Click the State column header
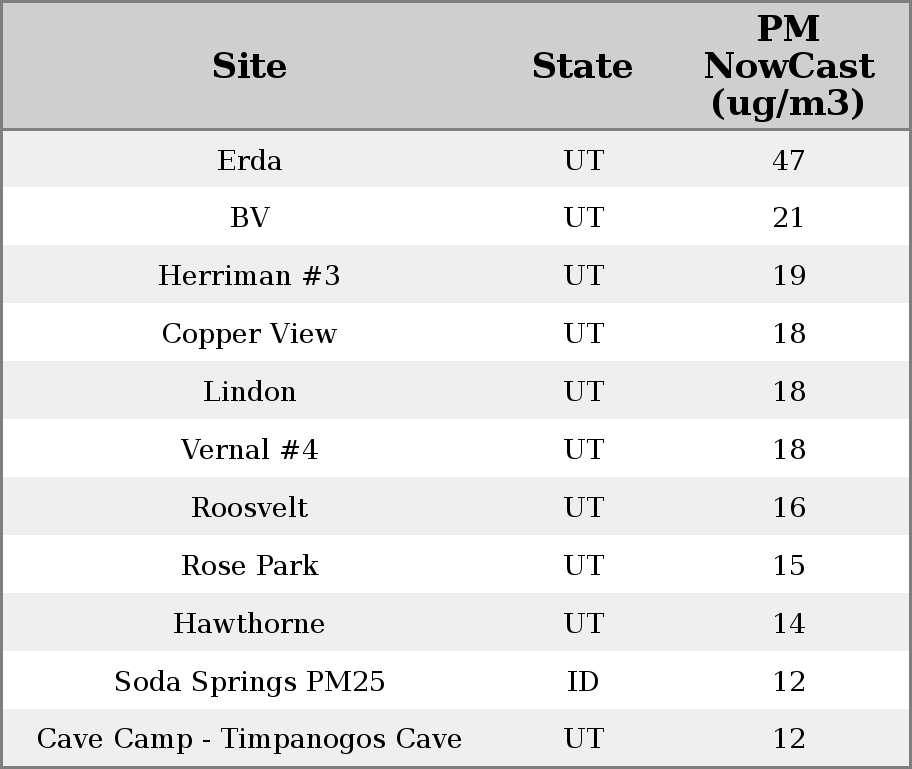The width and height of the screenshot is (912, 769). coord(582,67)
